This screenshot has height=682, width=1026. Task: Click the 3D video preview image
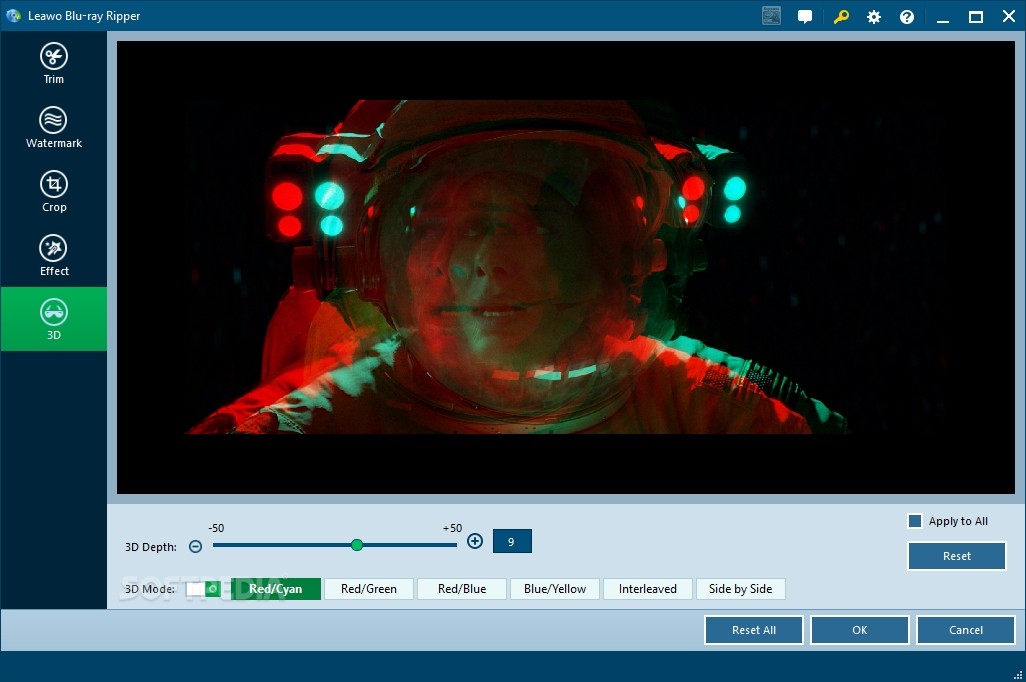[565, 267]
